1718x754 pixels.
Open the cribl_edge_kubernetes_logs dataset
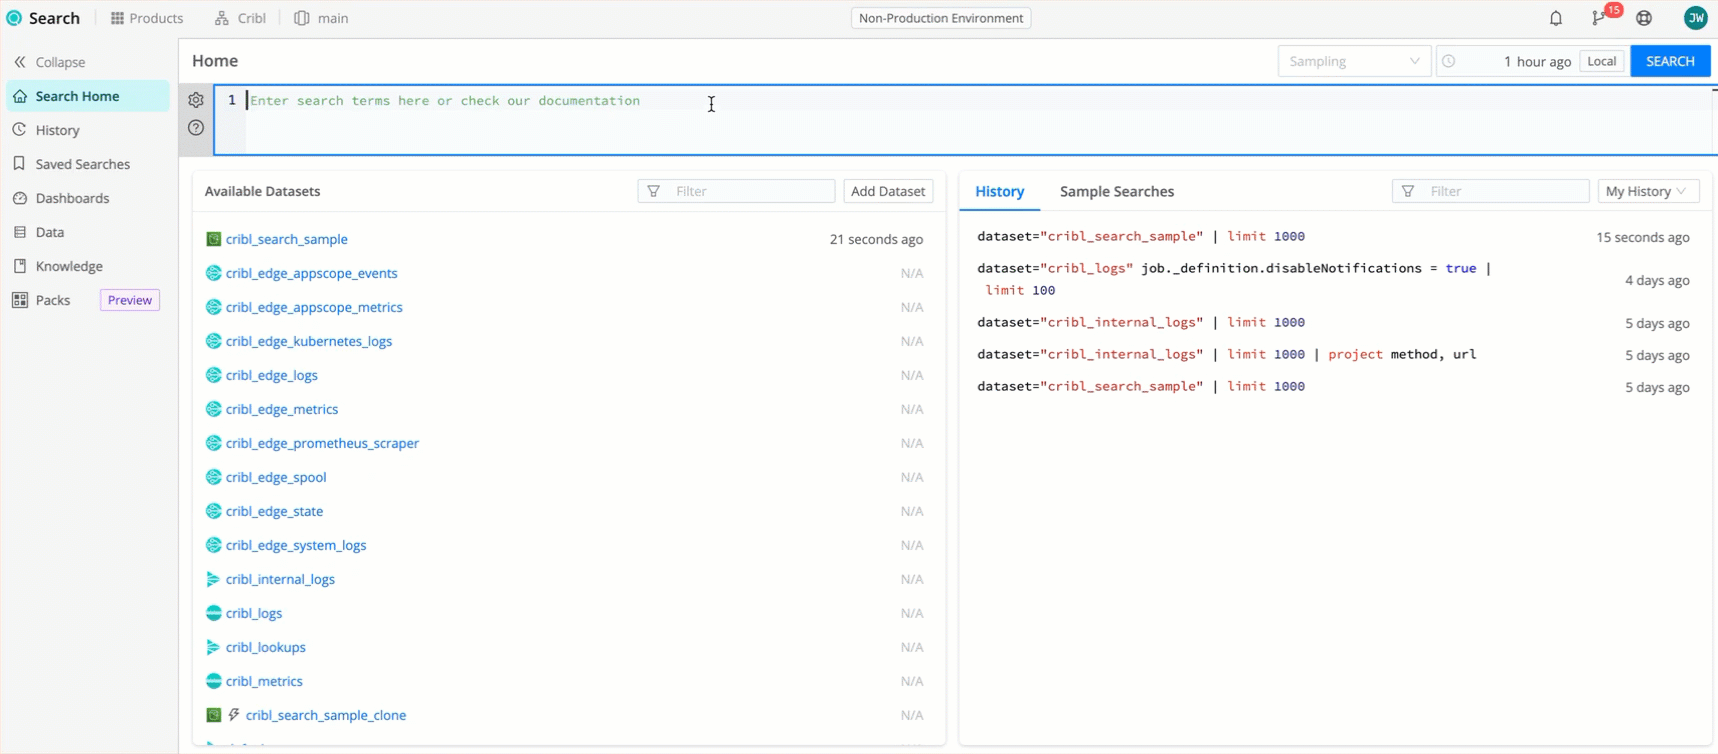tap(308, 341)
